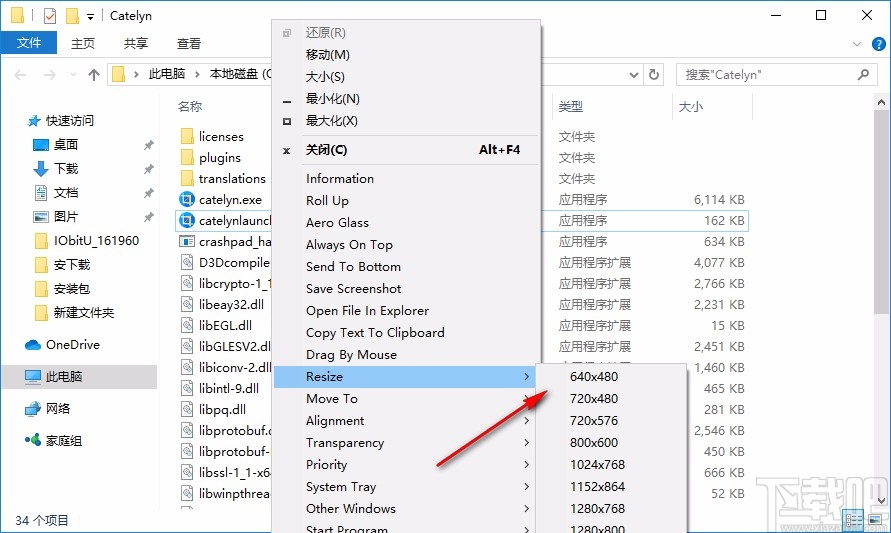Open the 安装包 sidebar folder
This screenshot has height=533, width=891.
click(72, 289)
